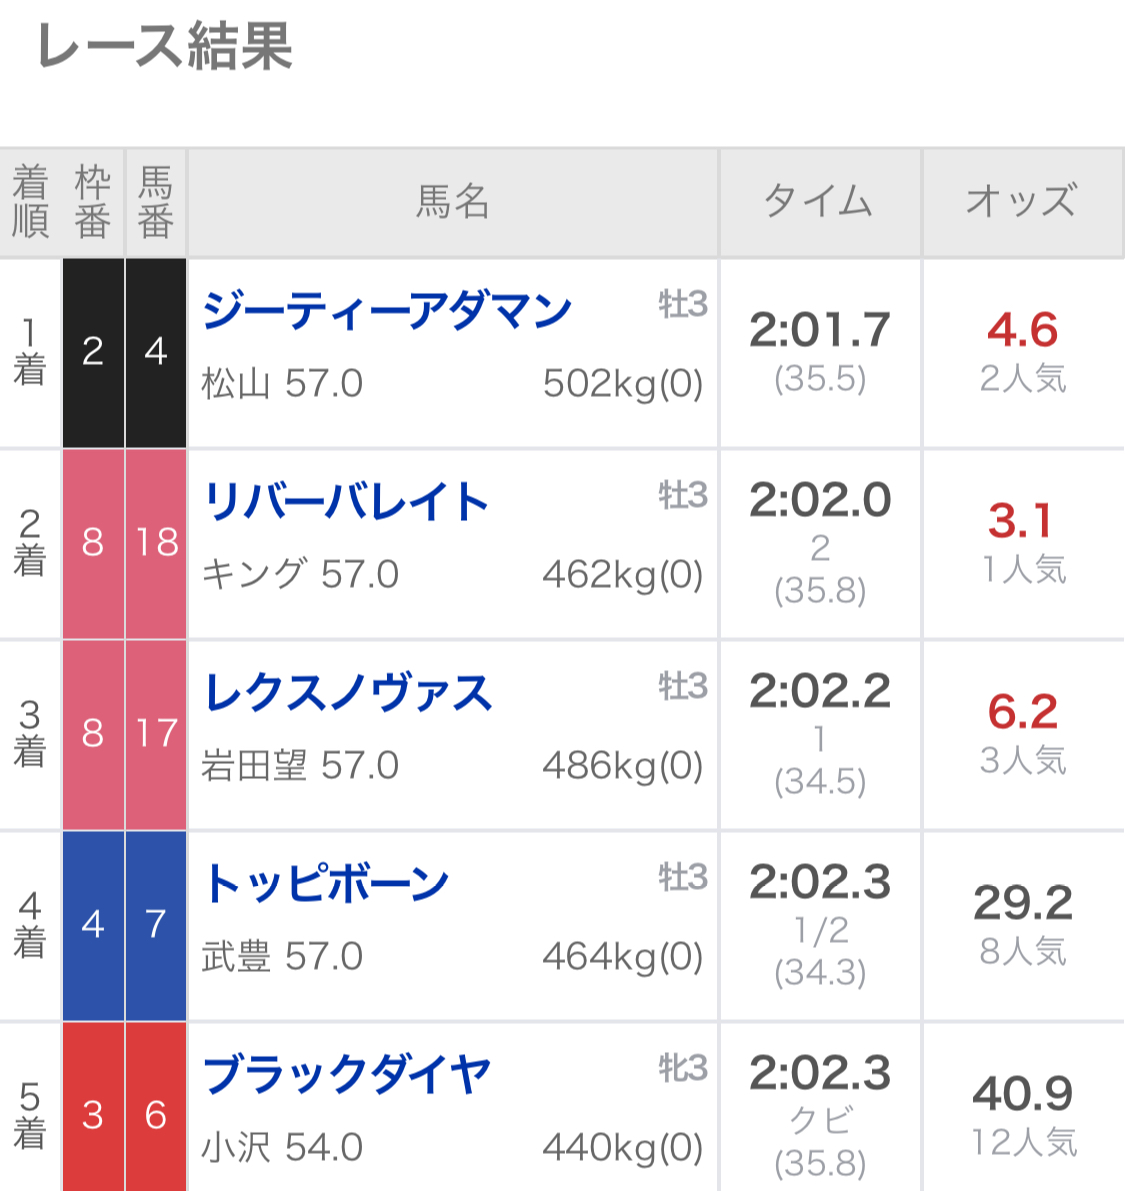Click the レクスノヴァス horse name
Screen dimensions: 1125x1191
348,693
